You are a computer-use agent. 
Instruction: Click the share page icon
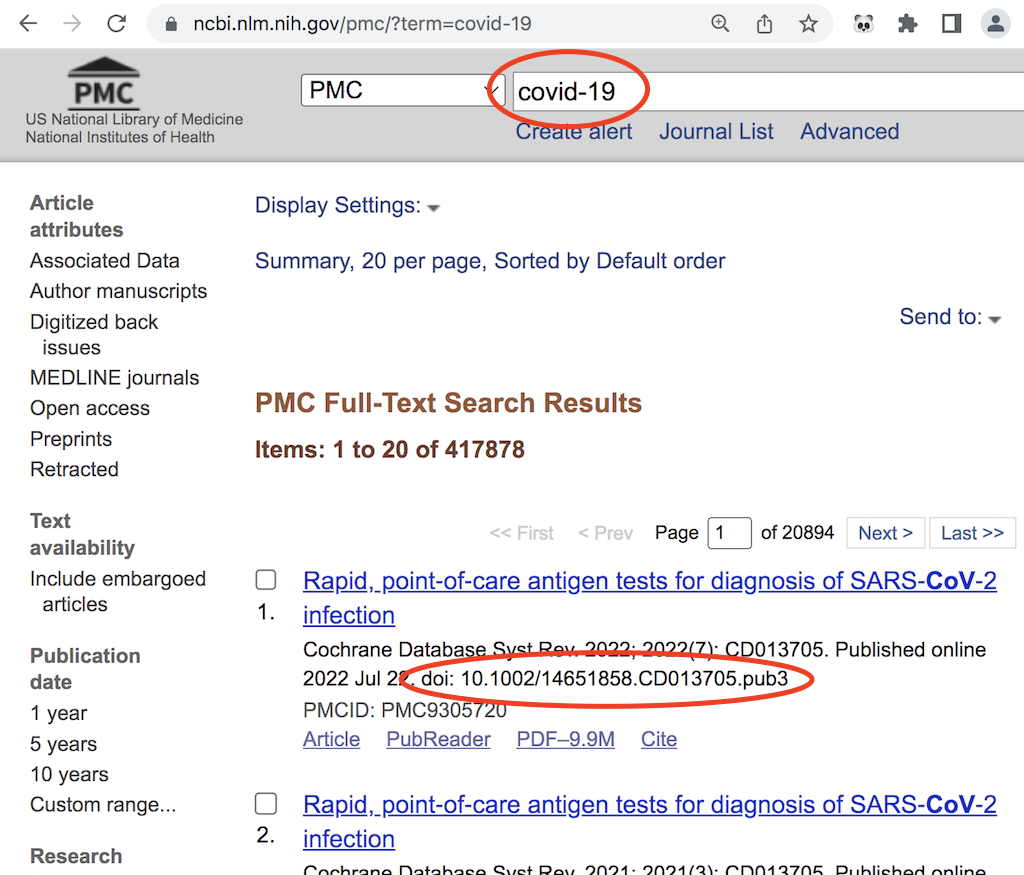point(764,24)
